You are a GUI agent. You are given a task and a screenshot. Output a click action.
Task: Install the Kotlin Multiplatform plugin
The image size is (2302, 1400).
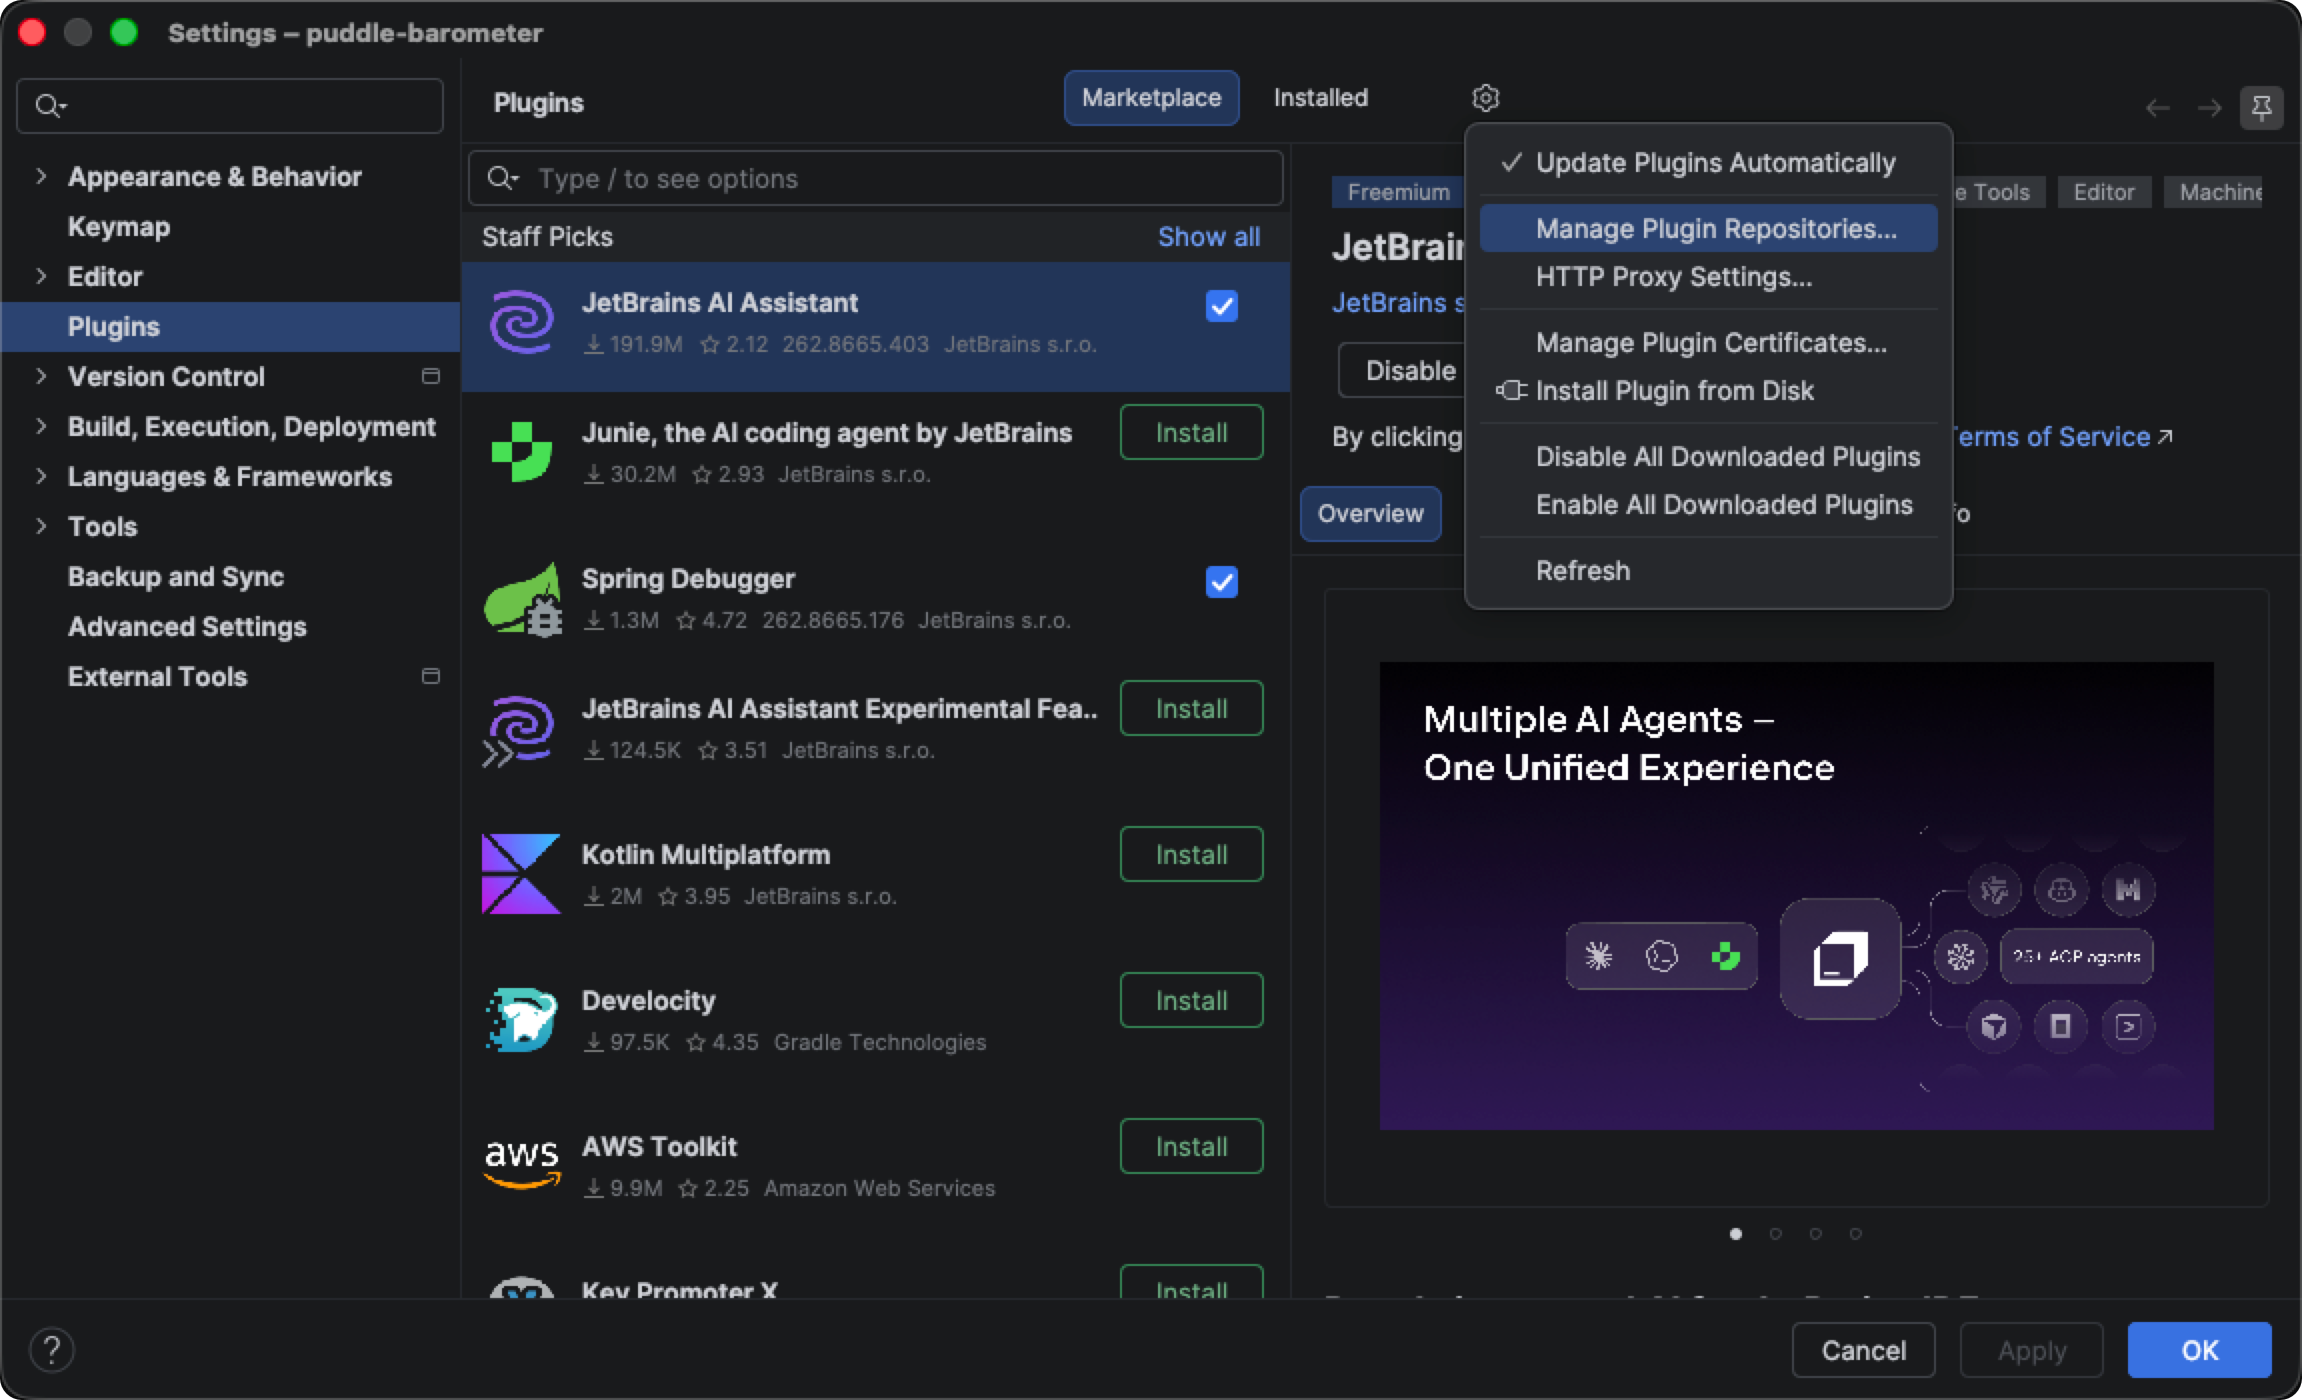[x=1191, y=854]
